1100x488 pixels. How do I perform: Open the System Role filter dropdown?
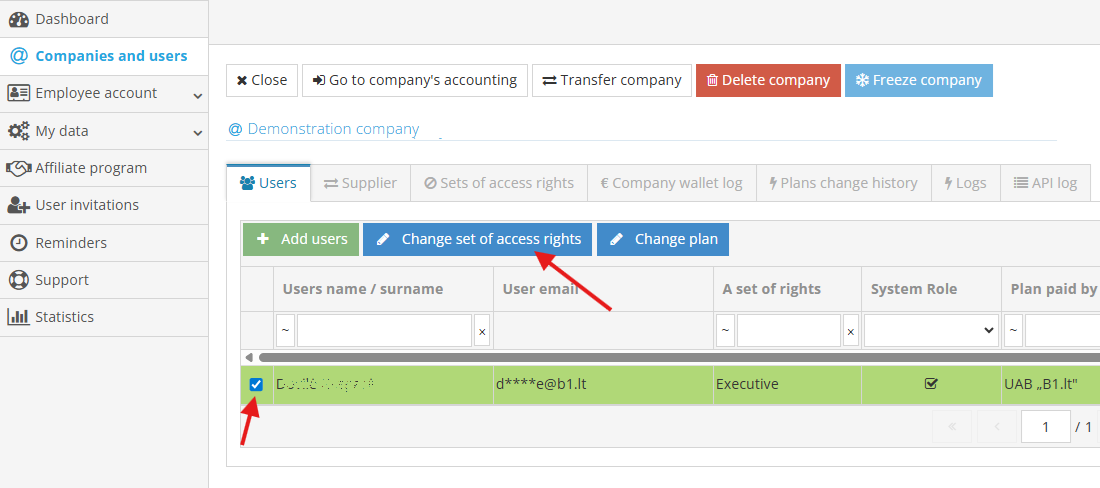pyautogui.click(x=931, y=330)
